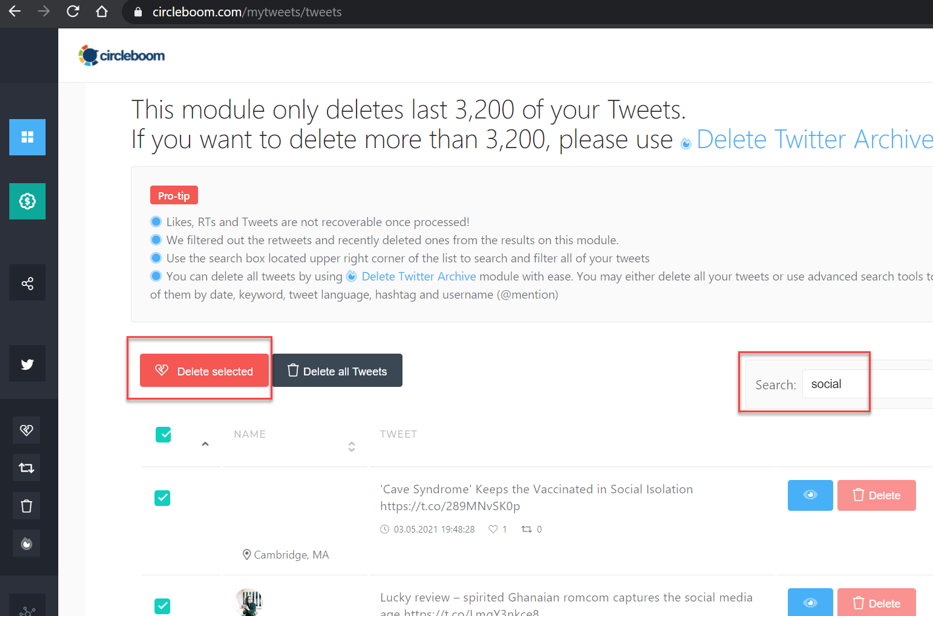934x618 pixels.
Task: Uncheck the Lucky review tweet checkbox
Action: pyautogui.click(x=162, y=606)
